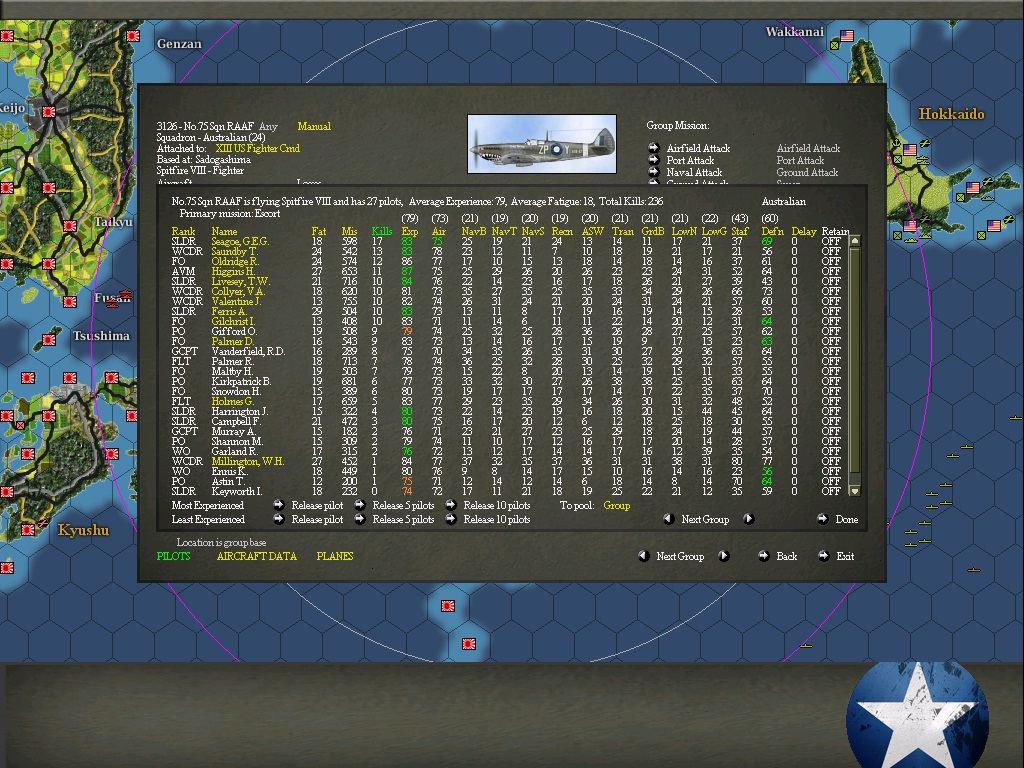
Task: Open XIII US Fighter Cmd headquarters link
Action: coord(257,148)
